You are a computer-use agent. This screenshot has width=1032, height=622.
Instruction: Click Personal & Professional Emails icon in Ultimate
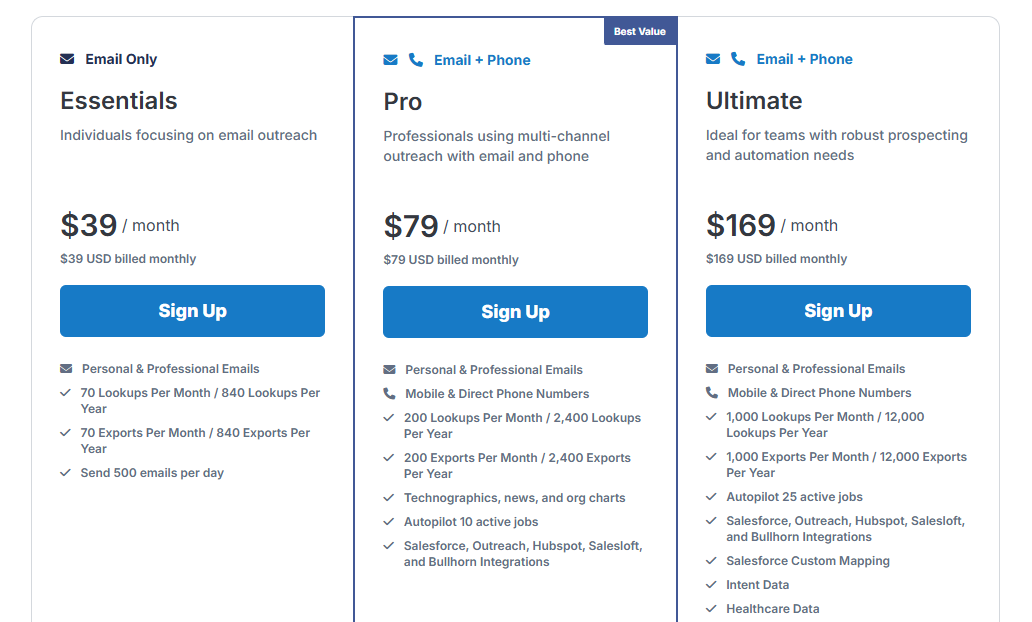coord(712,369)
